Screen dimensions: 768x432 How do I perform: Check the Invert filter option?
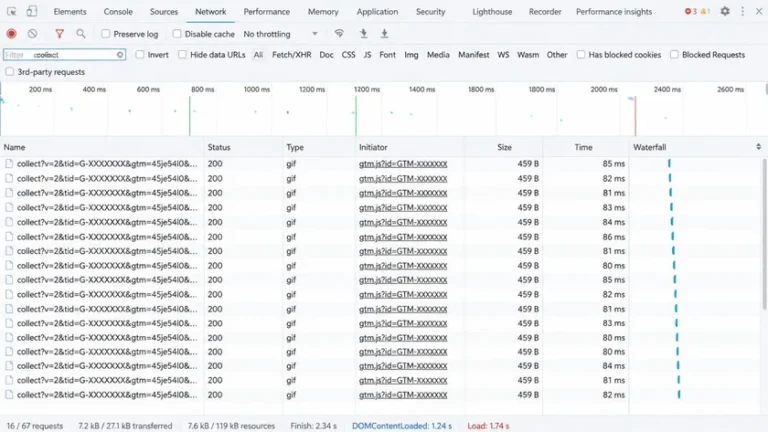[x=140, y=54]
